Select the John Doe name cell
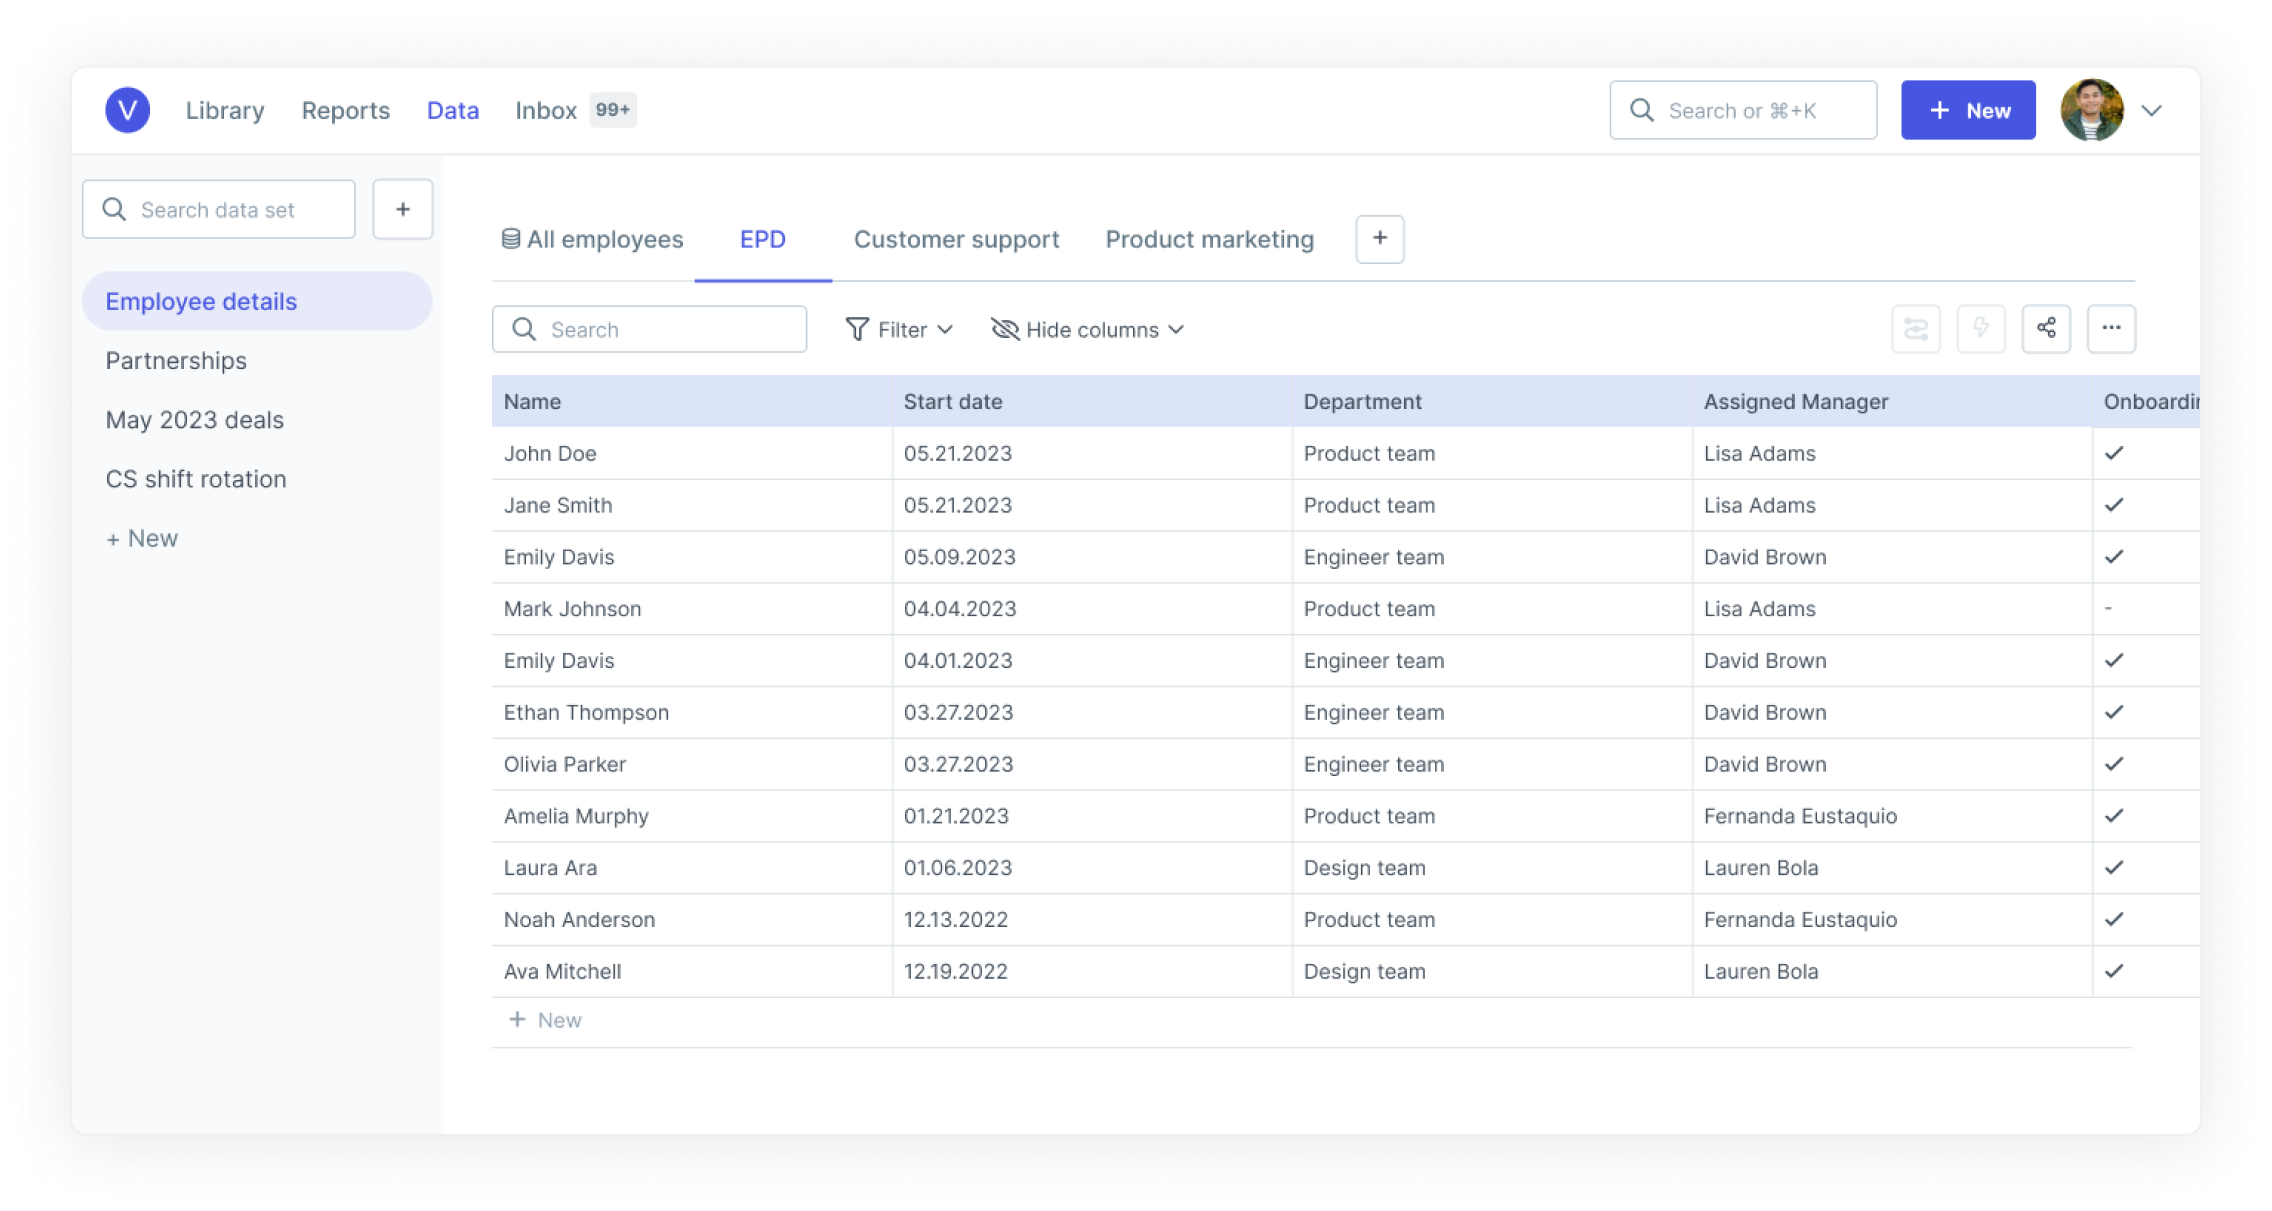The image size is (2272, 1211). (692, 454)
